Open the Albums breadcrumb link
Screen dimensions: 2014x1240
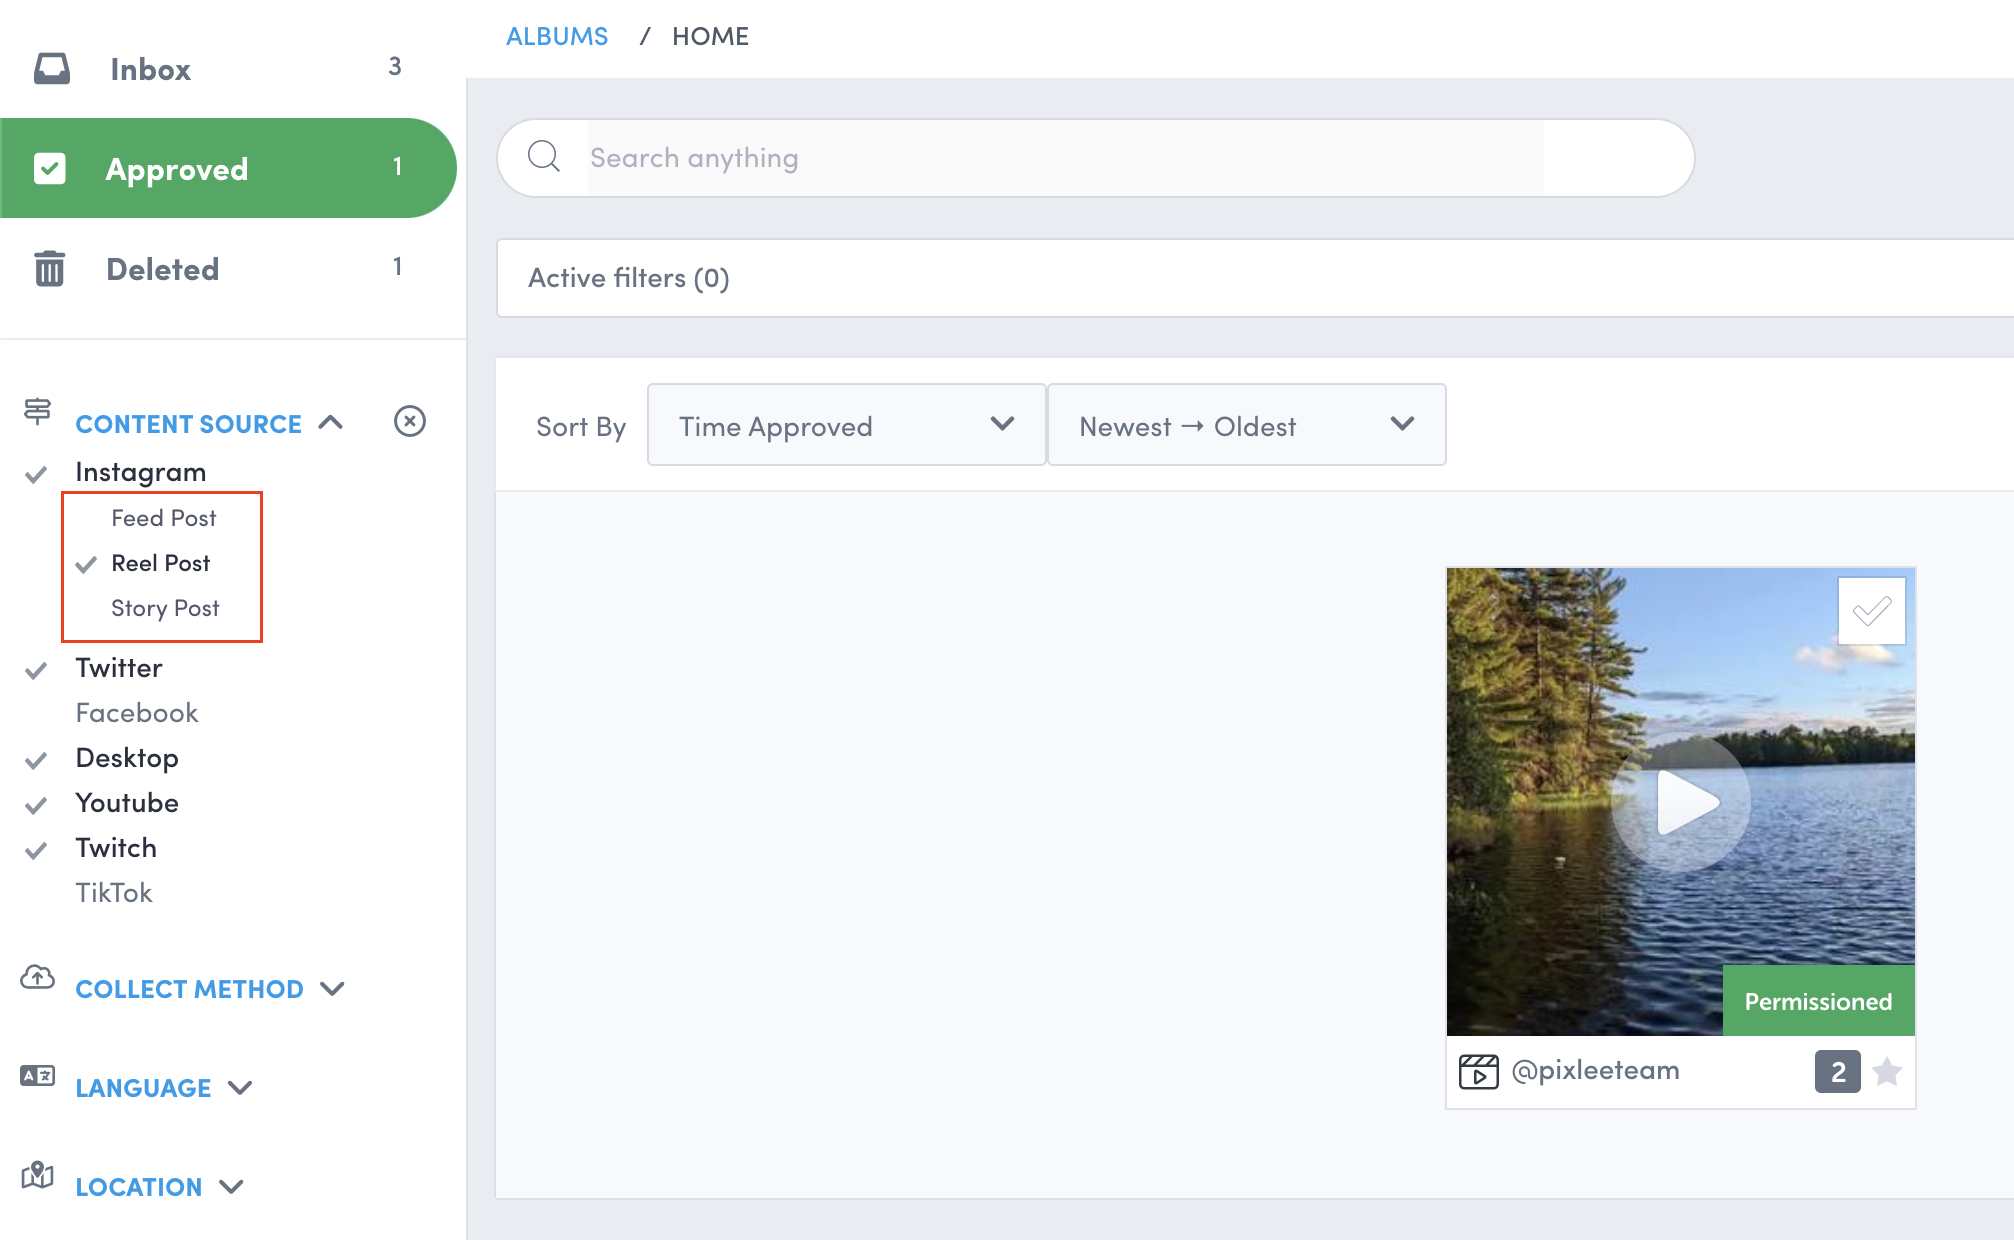[557, 36]
